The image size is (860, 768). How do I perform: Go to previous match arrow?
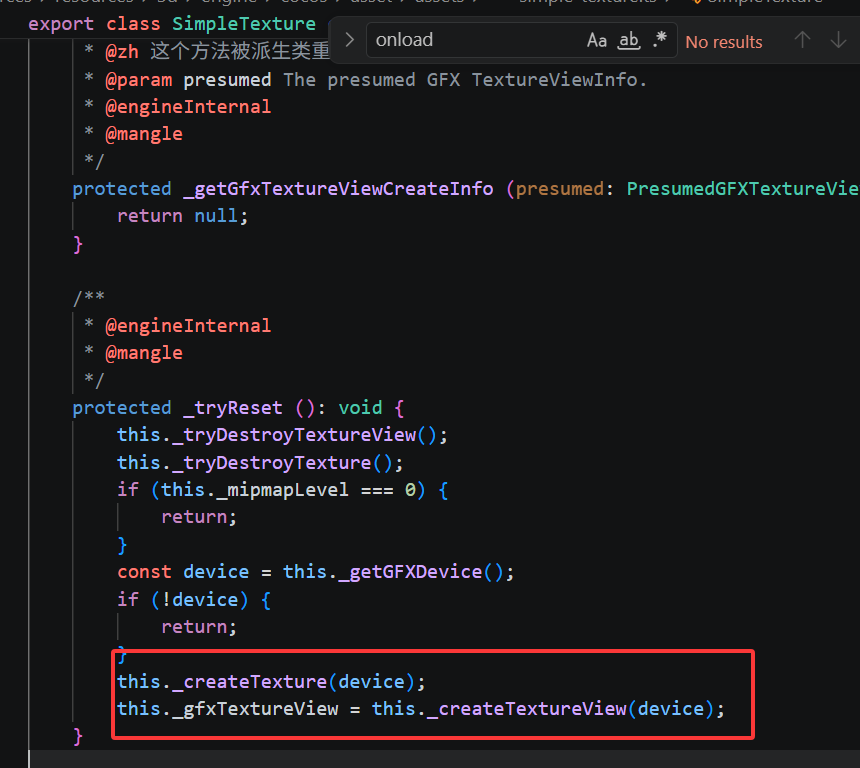coord(802,40)
